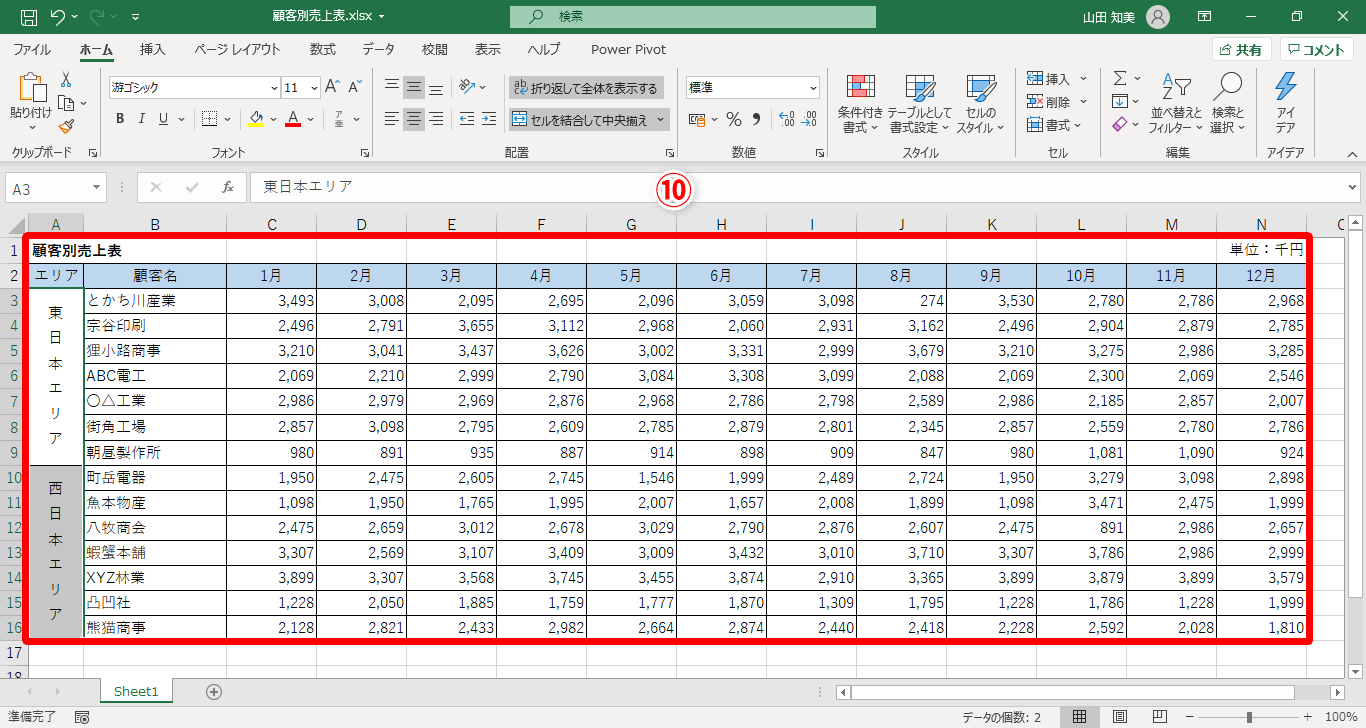Copy the selected cells
This screenshot has width=1366, height=728.
click(66, 103)
